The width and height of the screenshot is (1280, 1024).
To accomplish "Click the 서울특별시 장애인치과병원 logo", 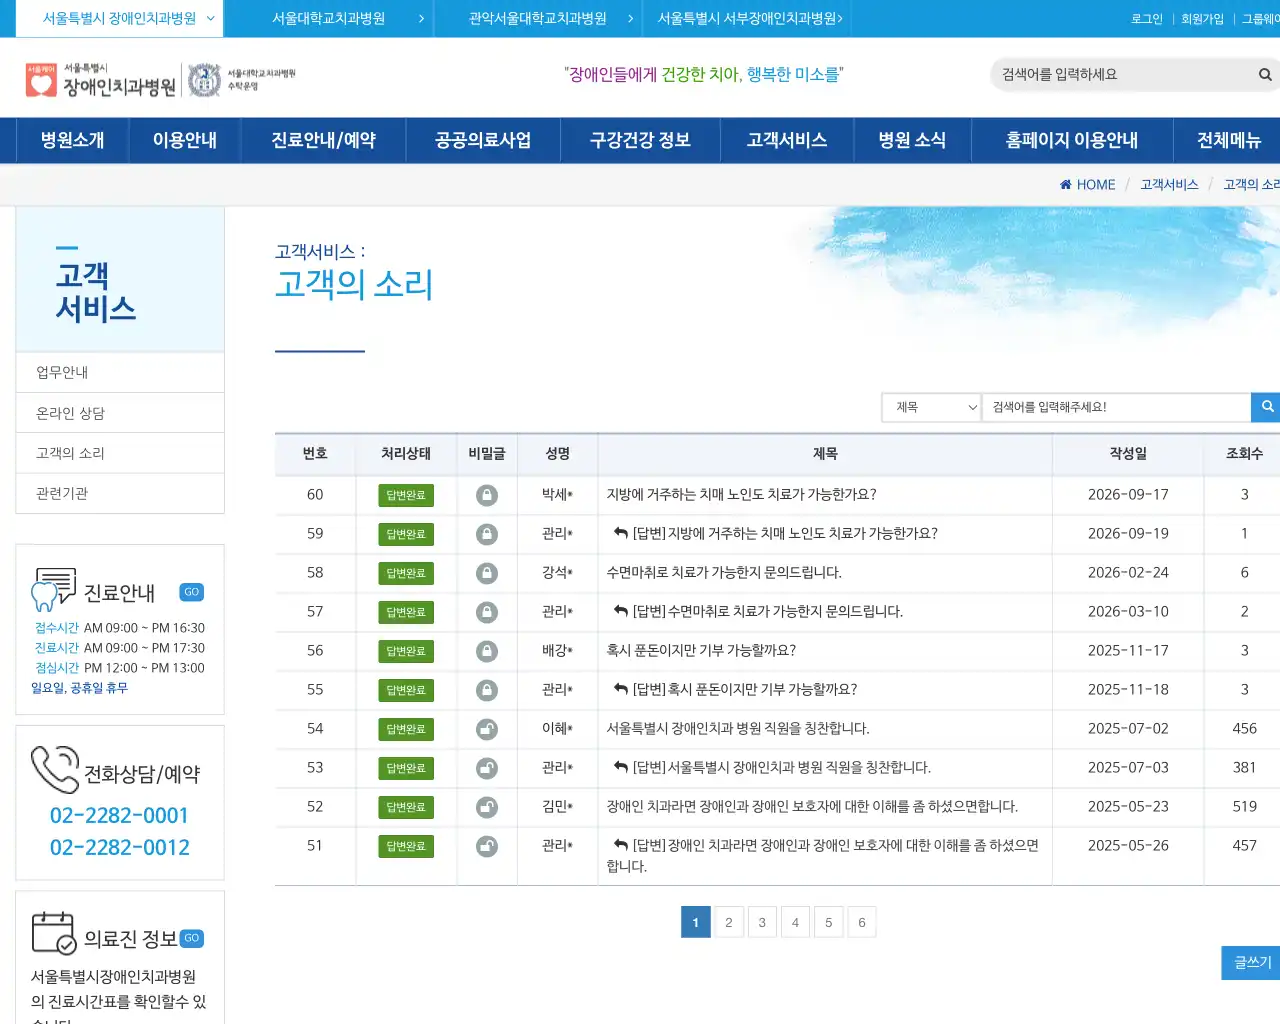I will coord(101,80).
